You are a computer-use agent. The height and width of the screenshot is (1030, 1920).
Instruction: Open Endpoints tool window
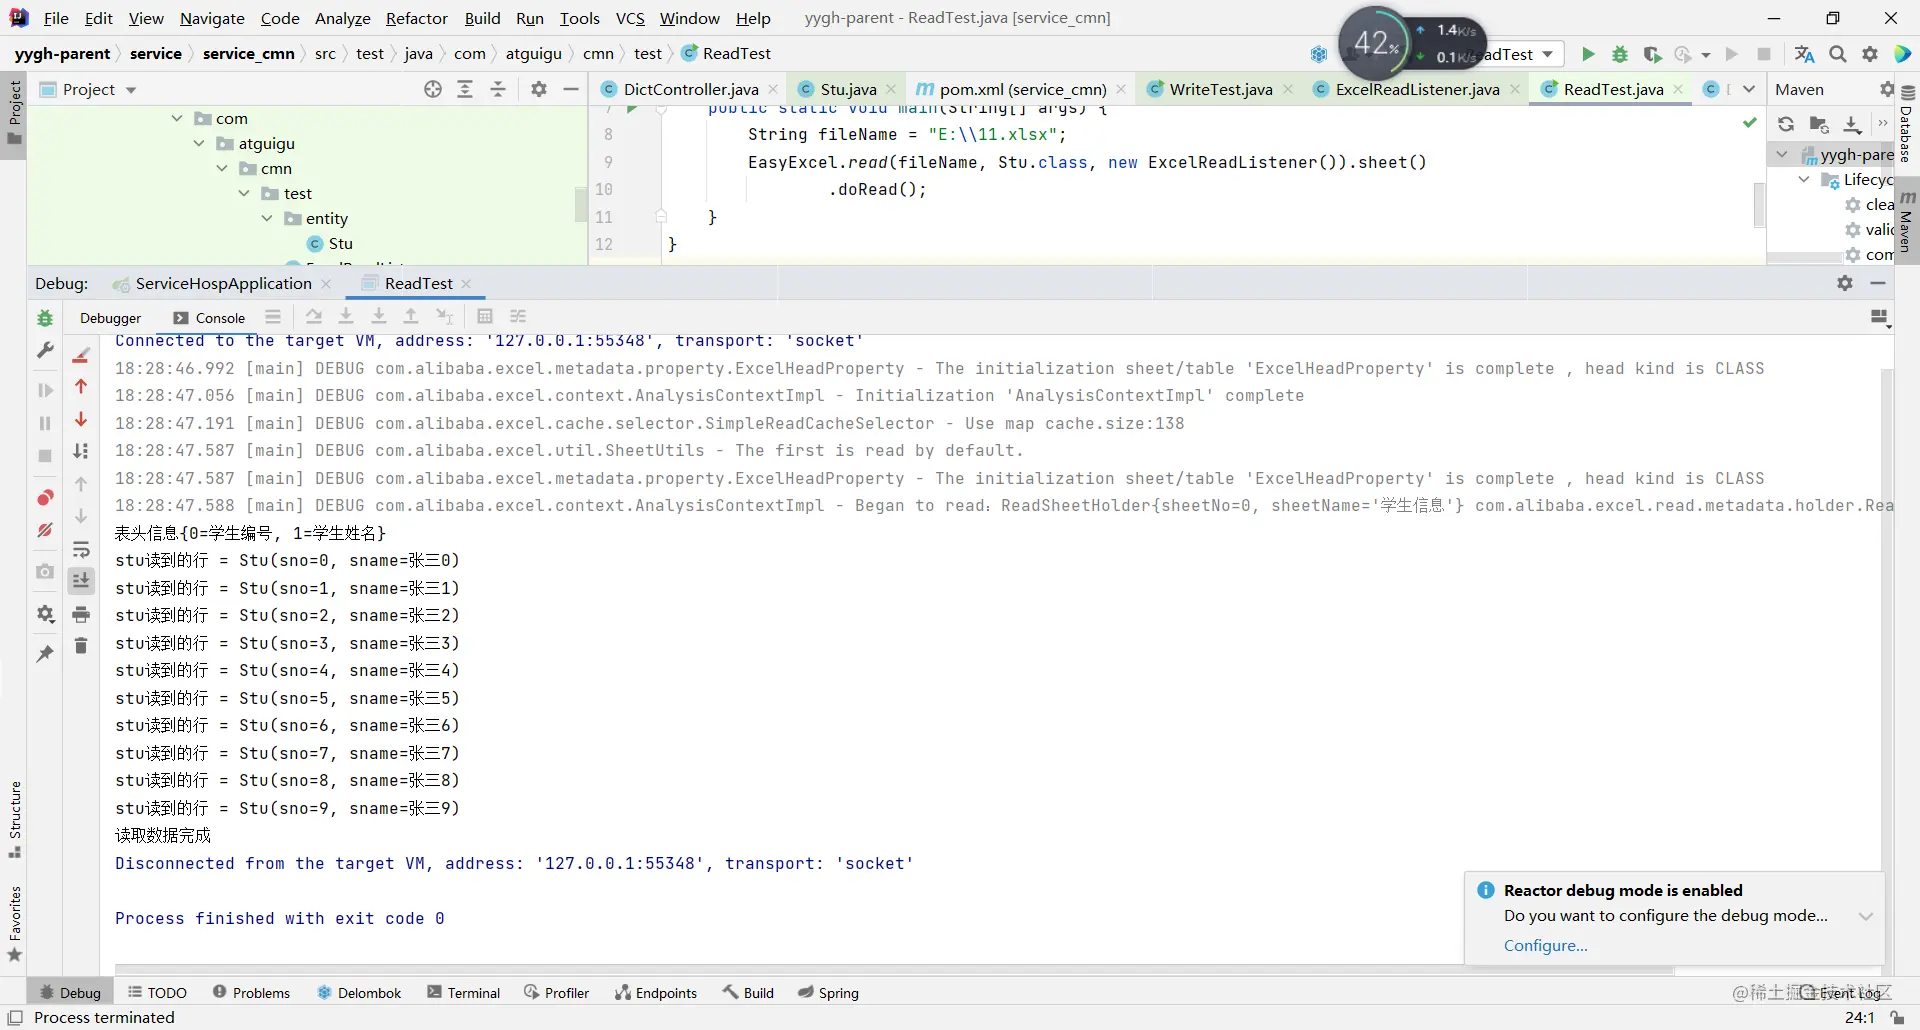coord(656,993)
